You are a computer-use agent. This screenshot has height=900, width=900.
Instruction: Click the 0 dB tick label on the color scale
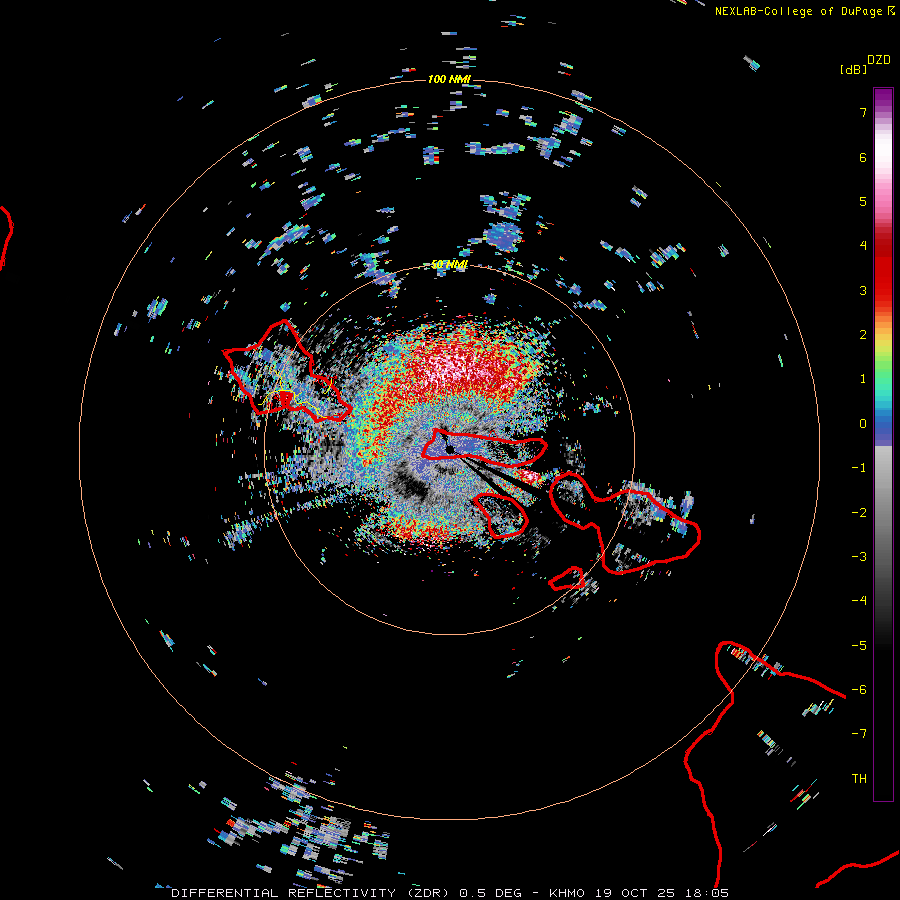pos(863,424)
